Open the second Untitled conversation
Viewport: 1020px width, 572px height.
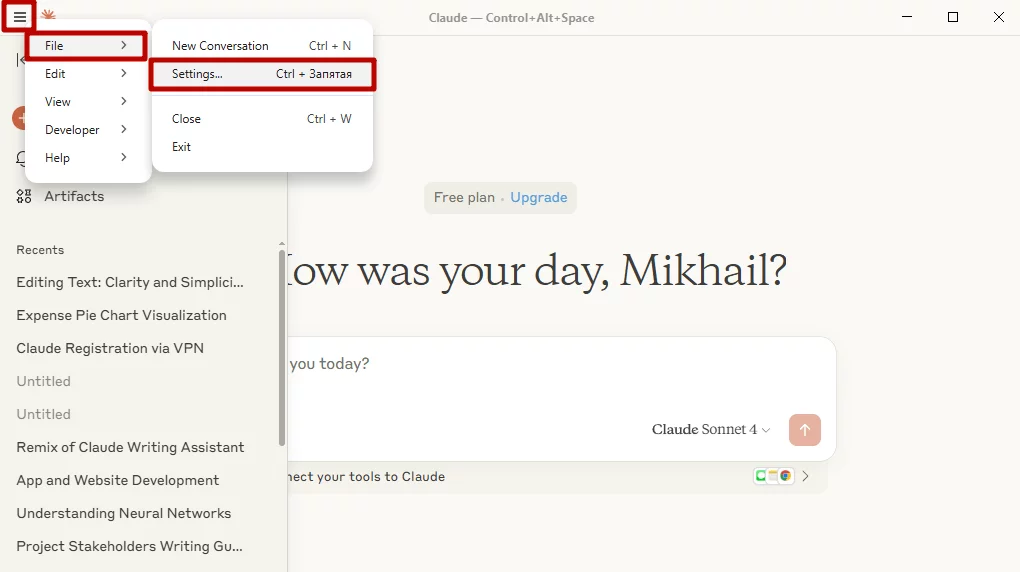(x=44, y=415)
